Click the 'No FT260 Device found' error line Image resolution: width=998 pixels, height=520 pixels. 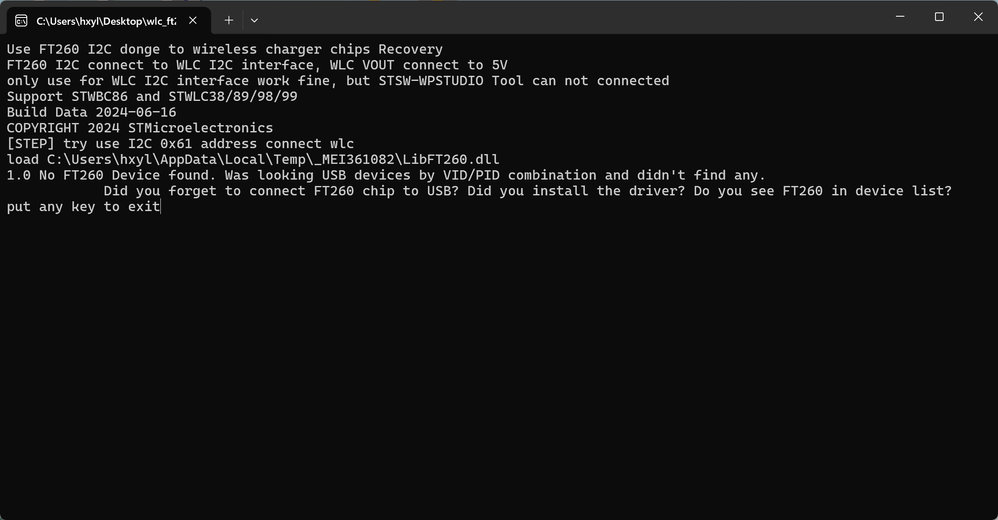click(x=386, y=175)
